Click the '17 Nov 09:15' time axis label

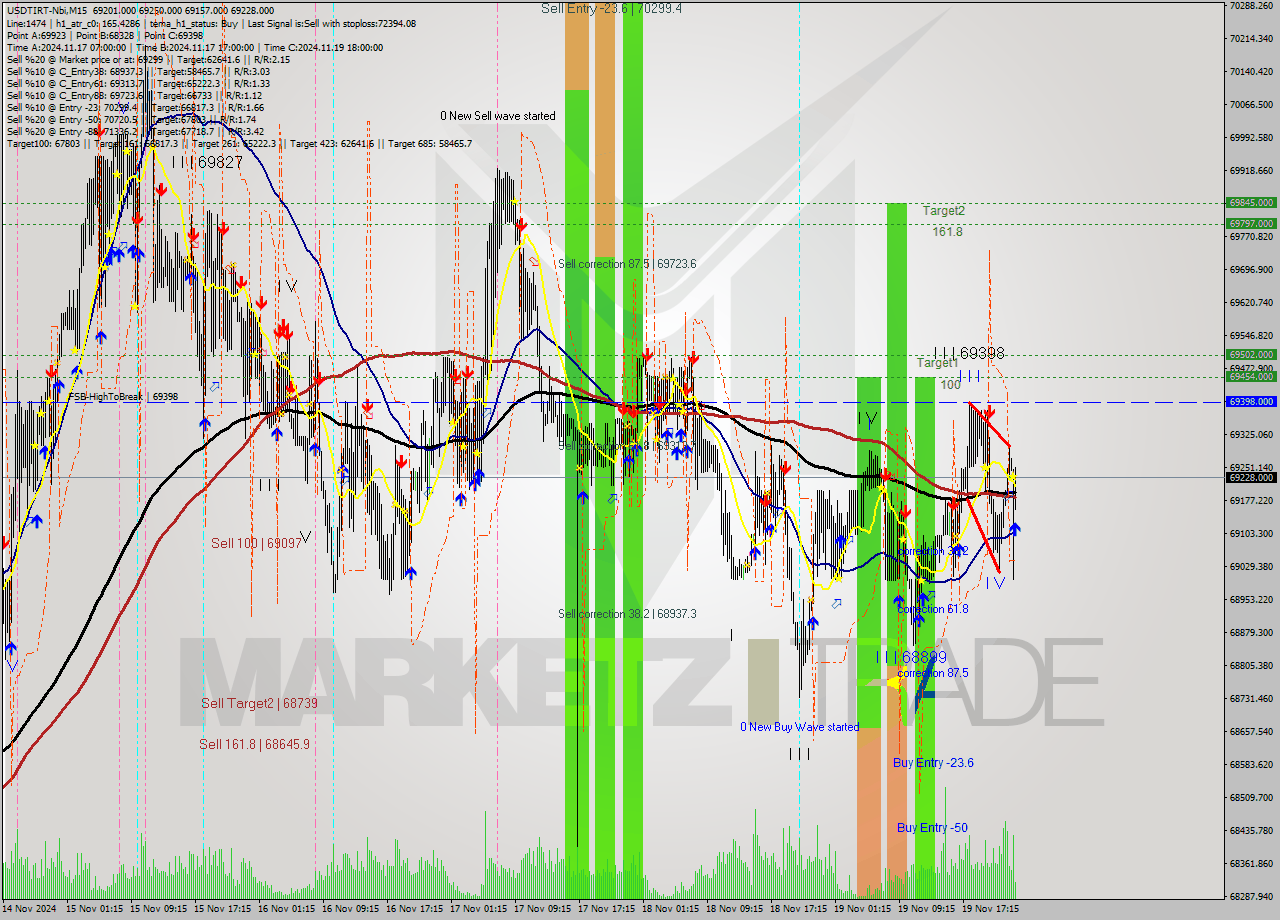[545, 909]
